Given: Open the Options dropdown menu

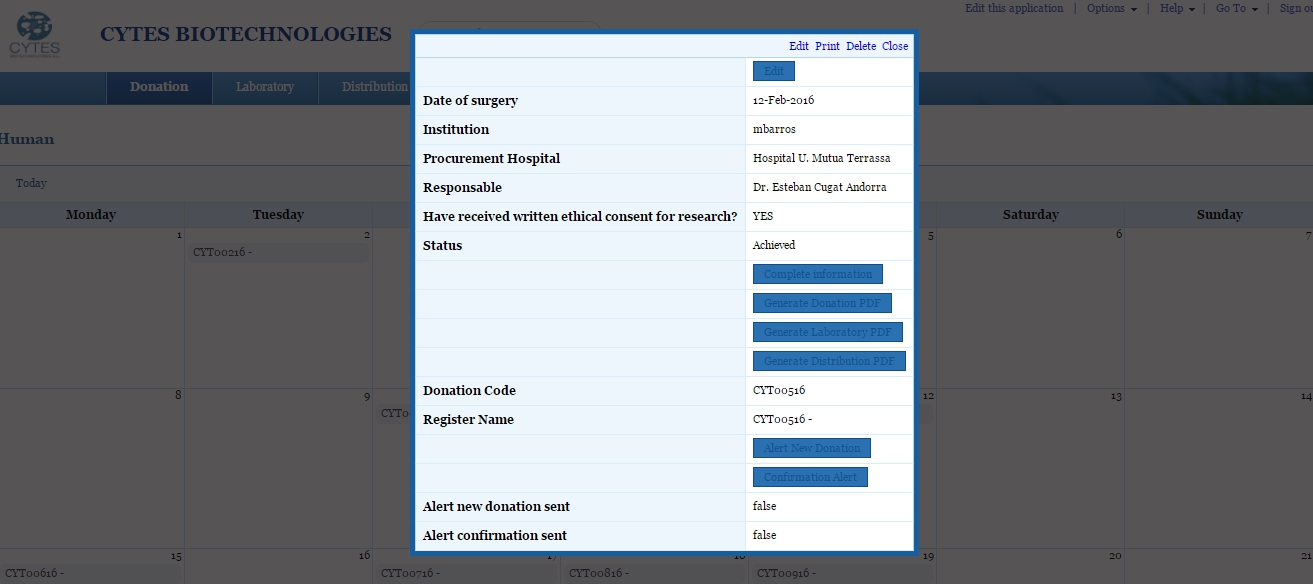Looking at the screenshot, I should [x=1111, y=8].
